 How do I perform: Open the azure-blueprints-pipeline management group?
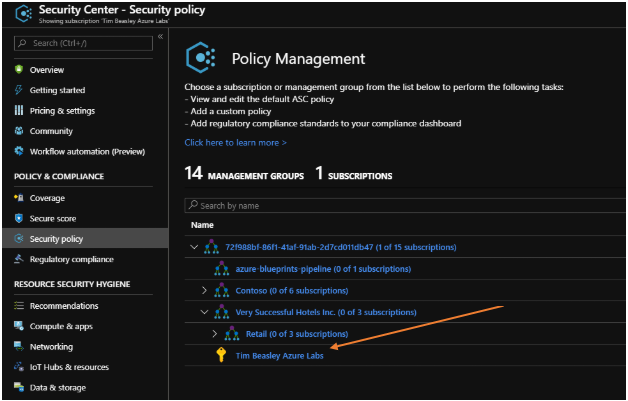pos(323,268)
